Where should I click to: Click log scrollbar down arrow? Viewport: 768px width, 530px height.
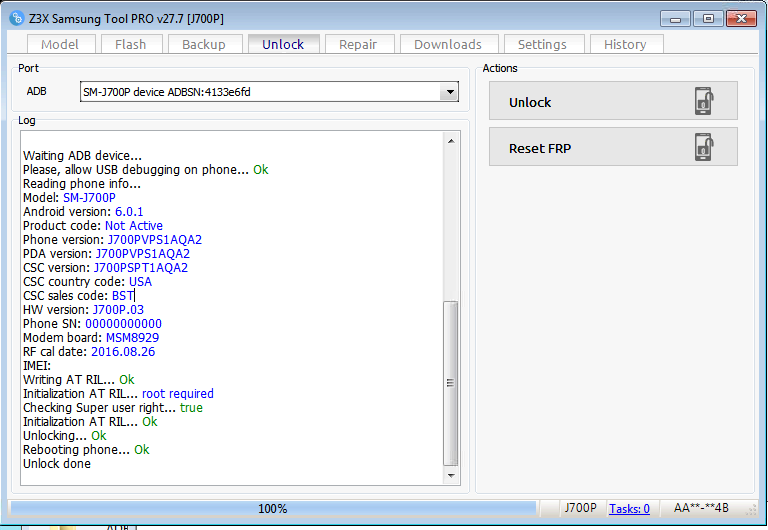[x=451, y=475]
